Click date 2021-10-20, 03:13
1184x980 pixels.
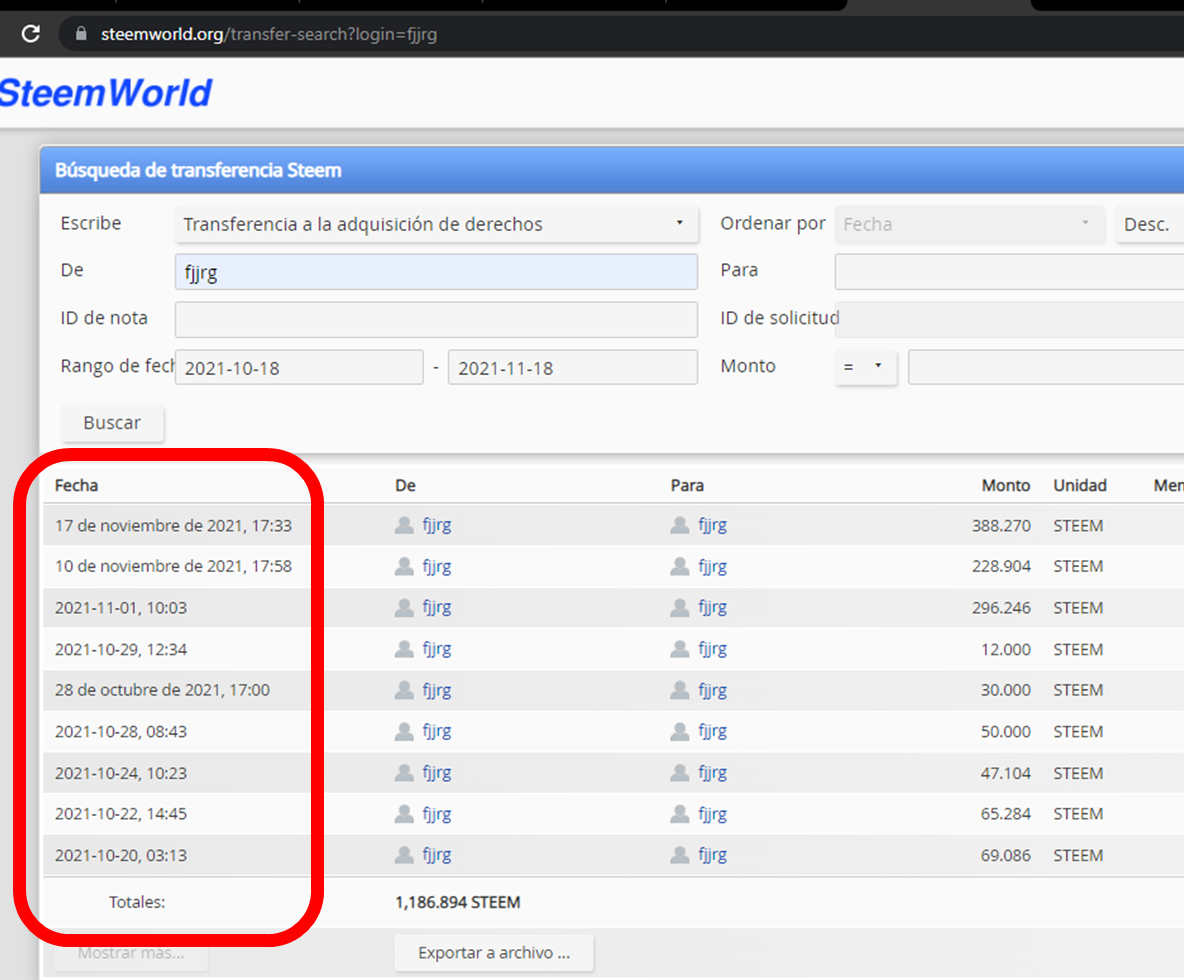[x=121, y=855]
